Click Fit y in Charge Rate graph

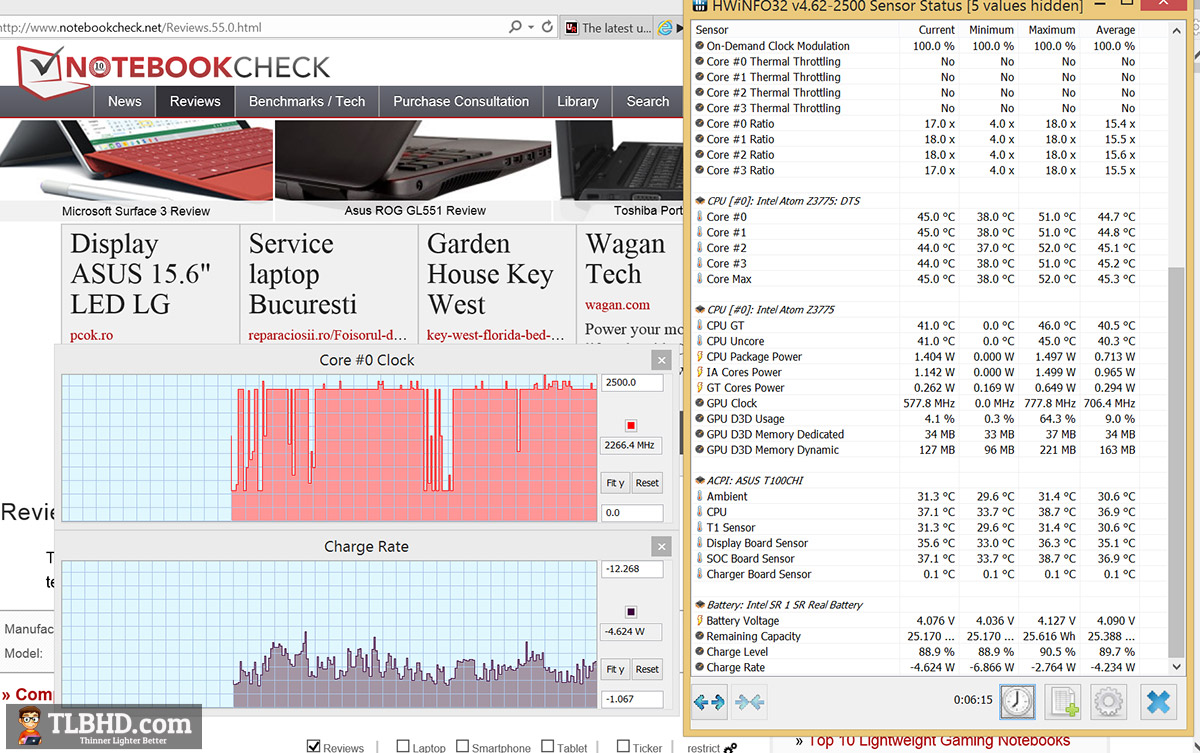tap(615, 669)
